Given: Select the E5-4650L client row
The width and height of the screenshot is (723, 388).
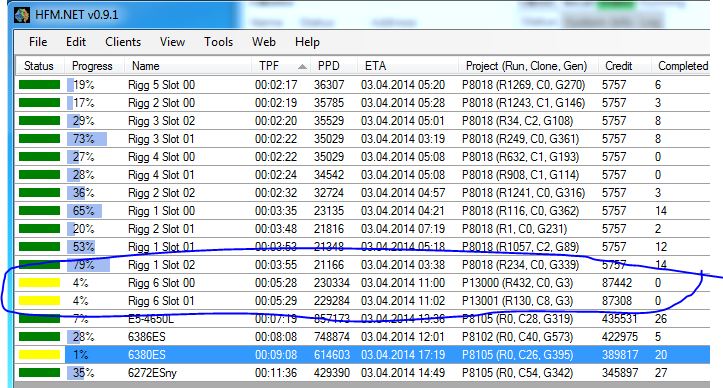Looking at the screenshot, I should pos(362,318).
